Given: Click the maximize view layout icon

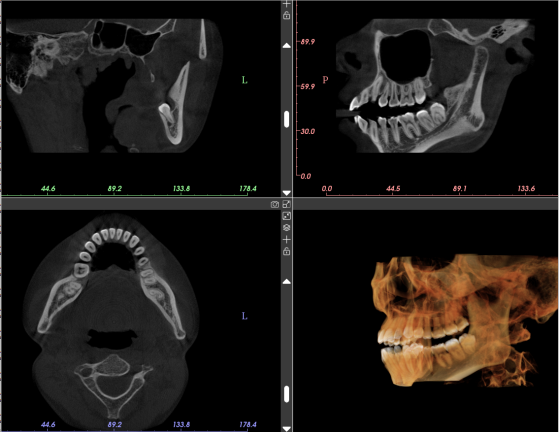Looking at the screenshot, I should 287,204.
